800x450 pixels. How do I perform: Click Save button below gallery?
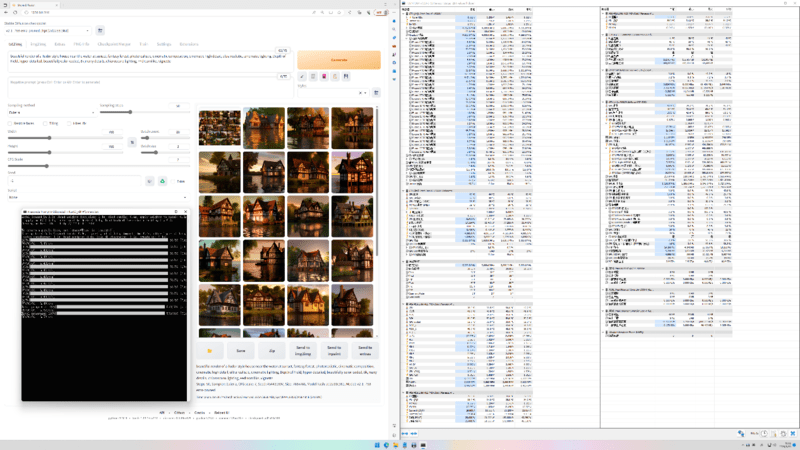[x=241, y=351]
